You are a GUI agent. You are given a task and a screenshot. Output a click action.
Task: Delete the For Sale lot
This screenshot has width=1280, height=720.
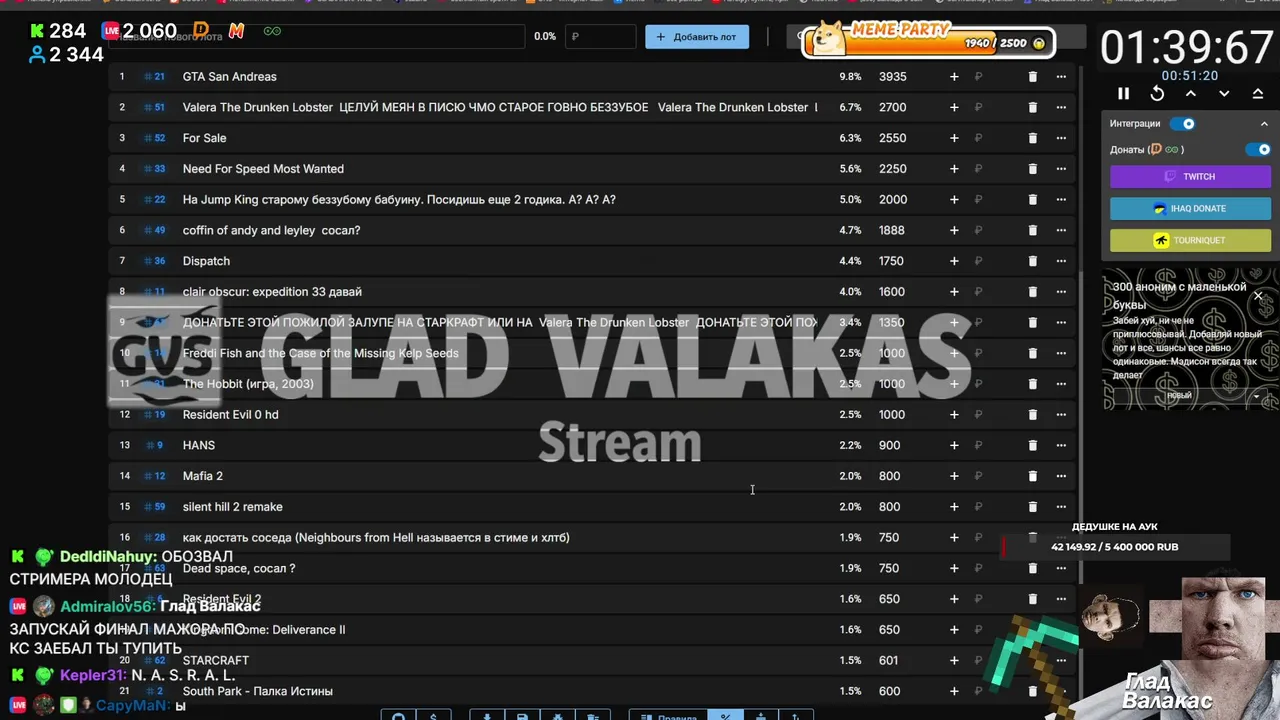coord(1033,138)
